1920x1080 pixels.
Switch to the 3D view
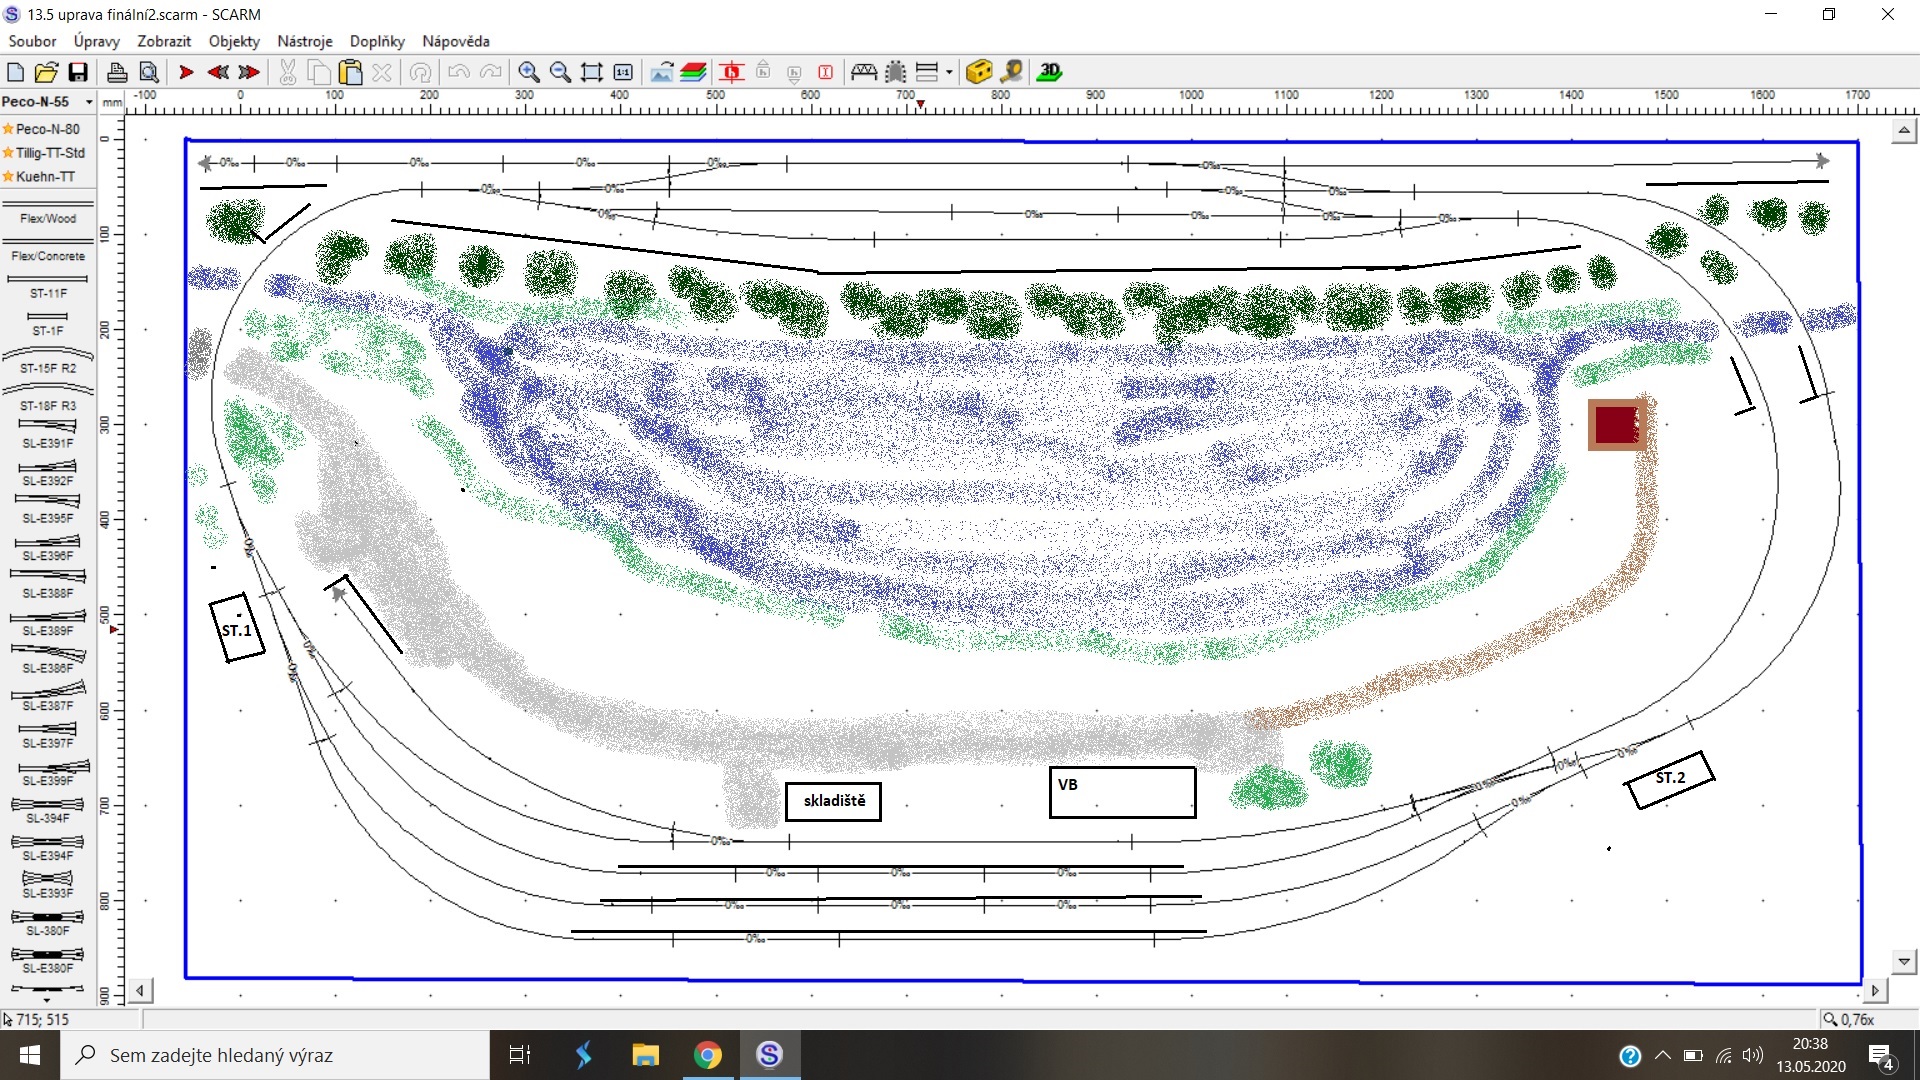(x=1049, y=72)
